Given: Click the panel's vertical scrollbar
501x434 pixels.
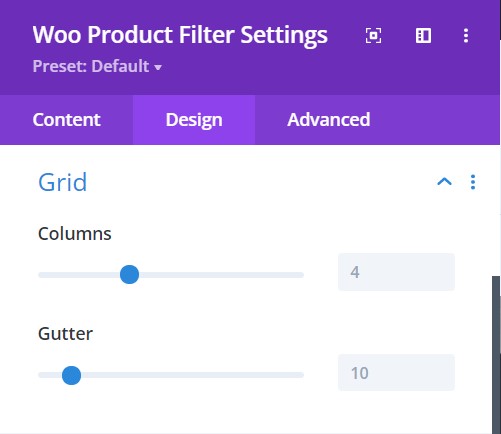Looking at the screenshot, I should click(x=496, y=355).
